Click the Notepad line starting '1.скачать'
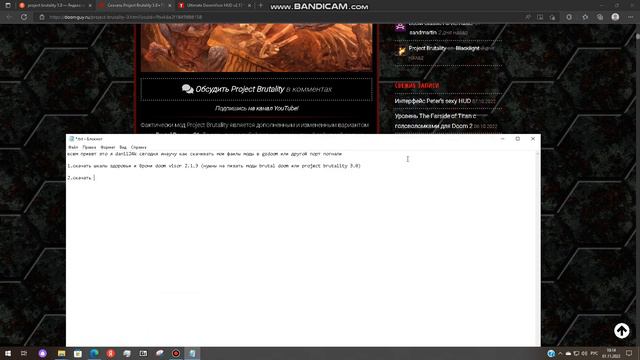Screen dimensions: 640x360 (x=214, y=166)
